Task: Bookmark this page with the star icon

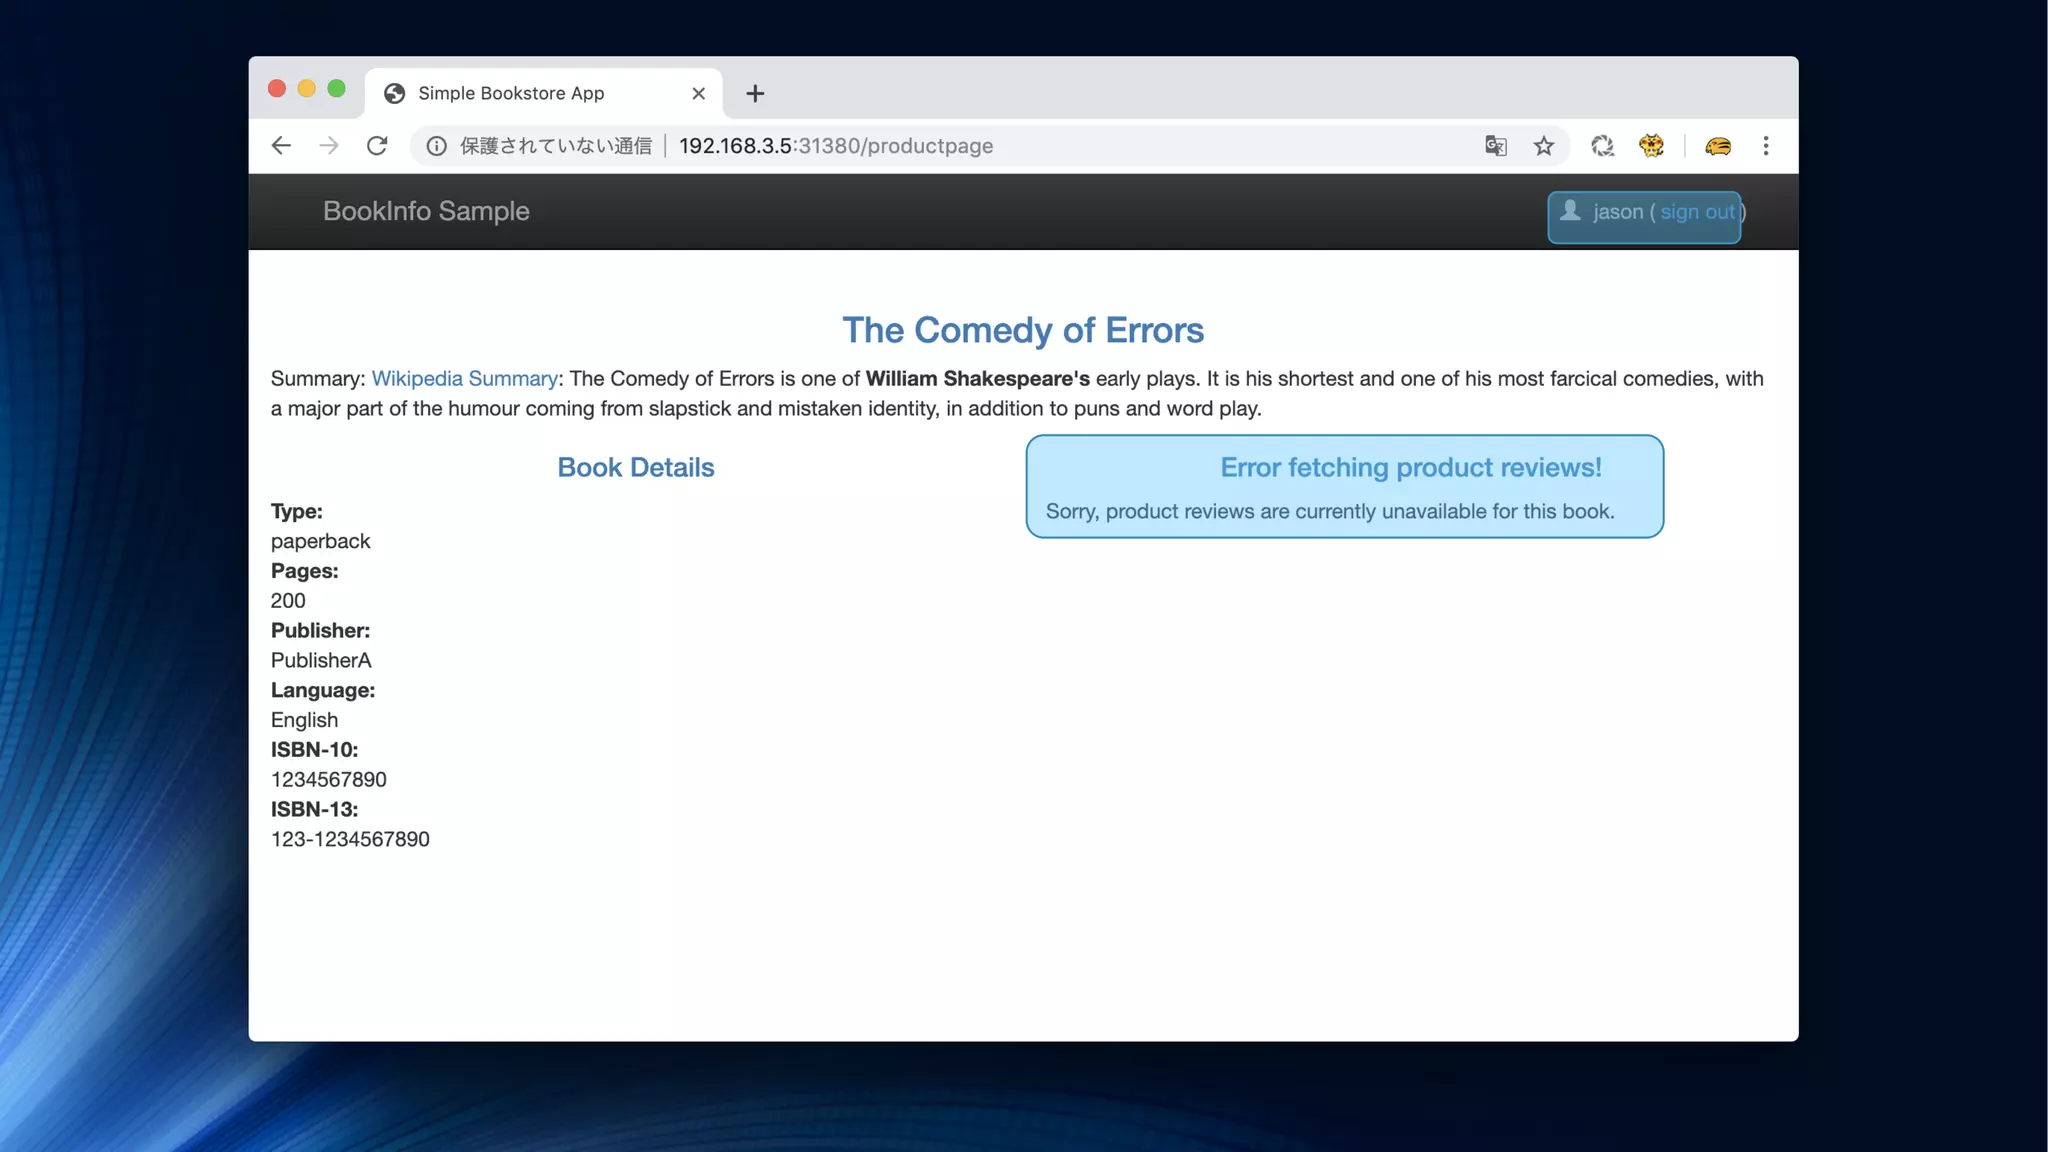Action: pyautogui.click(x=1544, y=146)
